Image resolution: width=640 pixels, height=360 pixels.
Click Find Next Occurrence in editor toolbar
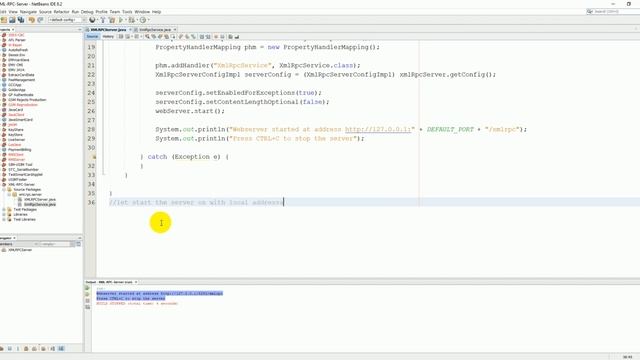pos(159,37)
